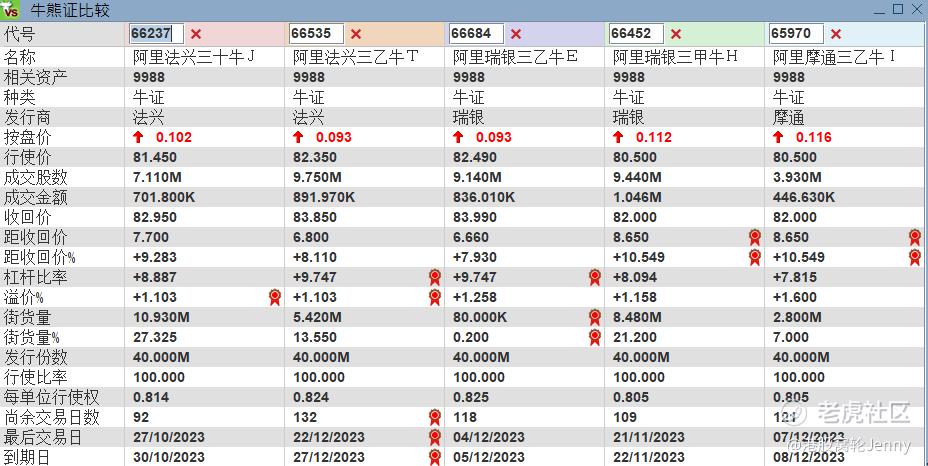Screen dimensions: 928x466
Task: Click the ribbon badge by 66237 premium +1.103
Action: (x=275, y=297)
